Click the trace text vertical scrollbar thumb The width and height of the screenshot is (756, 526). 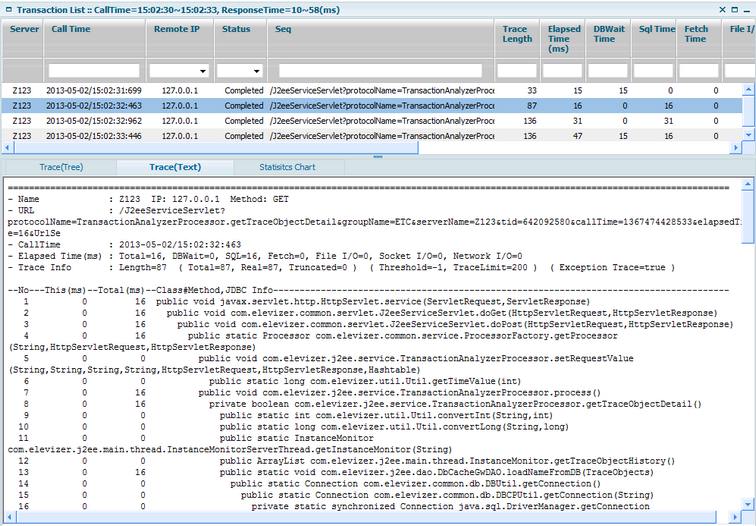(x=747, y=217)
